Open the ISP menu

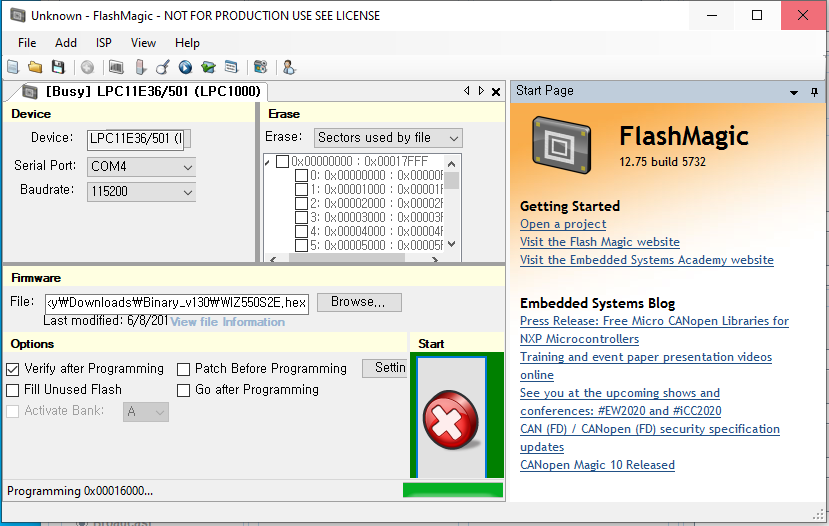104,43
